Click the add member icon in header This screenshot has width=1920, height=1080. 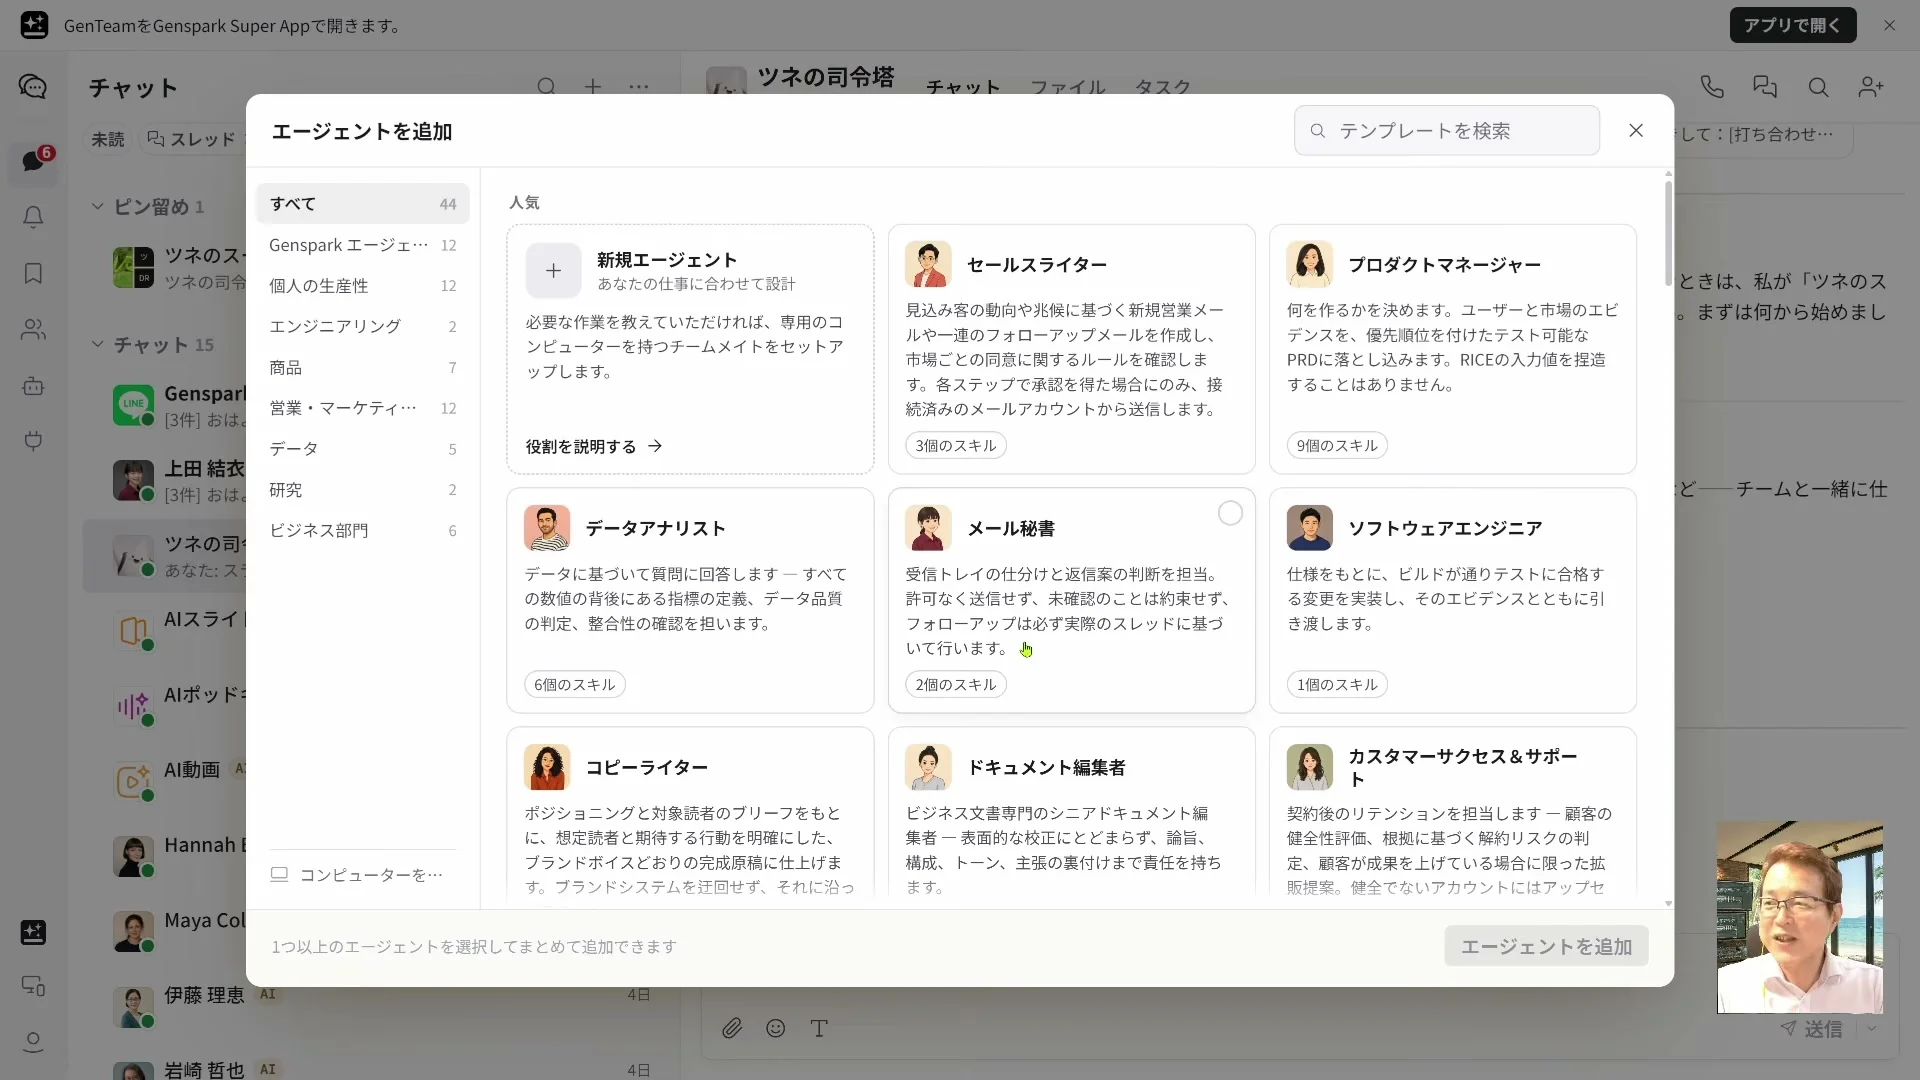coord(1871,88)
